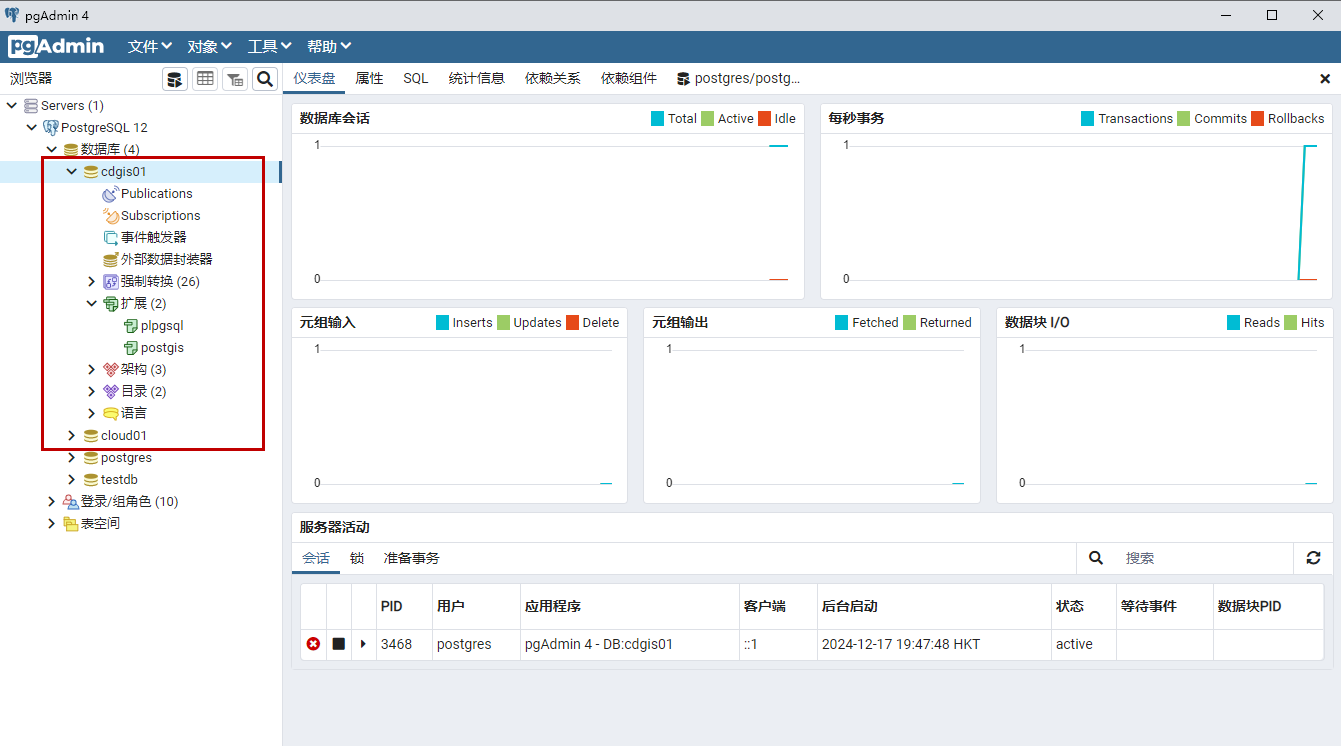This screenshot has height=746, width=1341.
Task: Click the 状态 column header
Action: pyautogui.click(x=1083, y=606)
